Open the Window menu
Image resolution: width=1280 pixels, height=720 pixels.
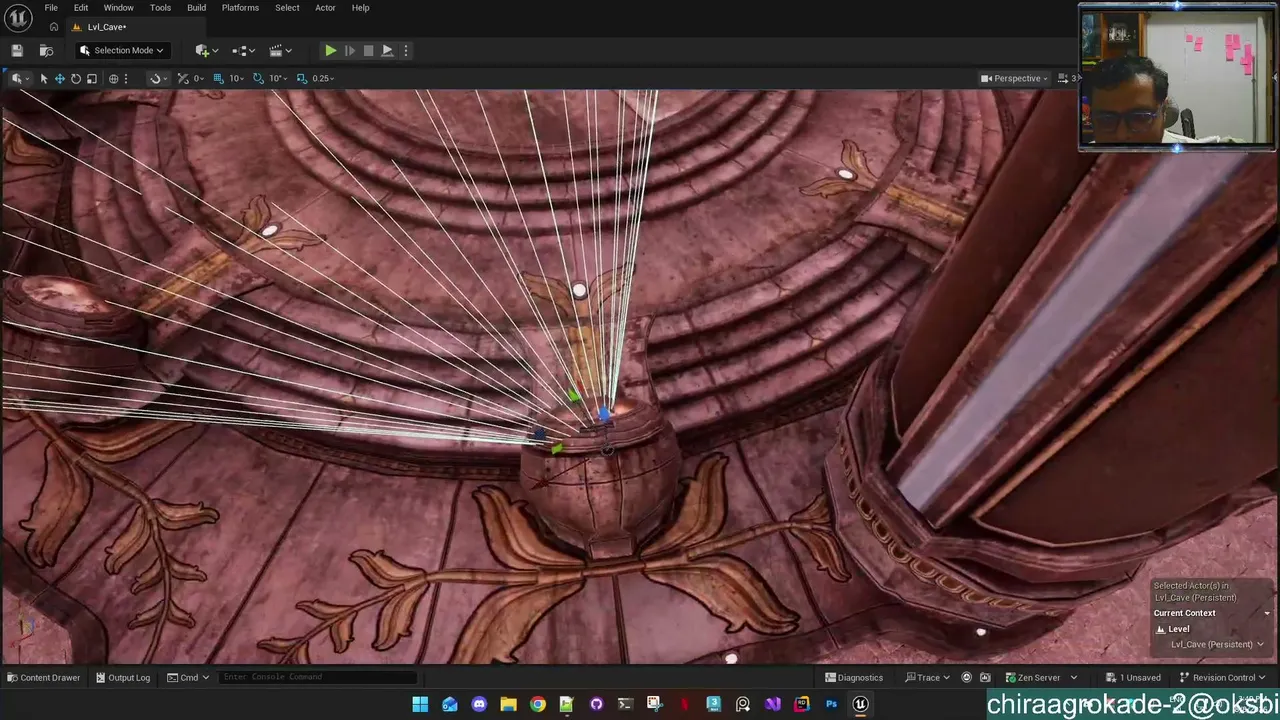click(118, 8)
